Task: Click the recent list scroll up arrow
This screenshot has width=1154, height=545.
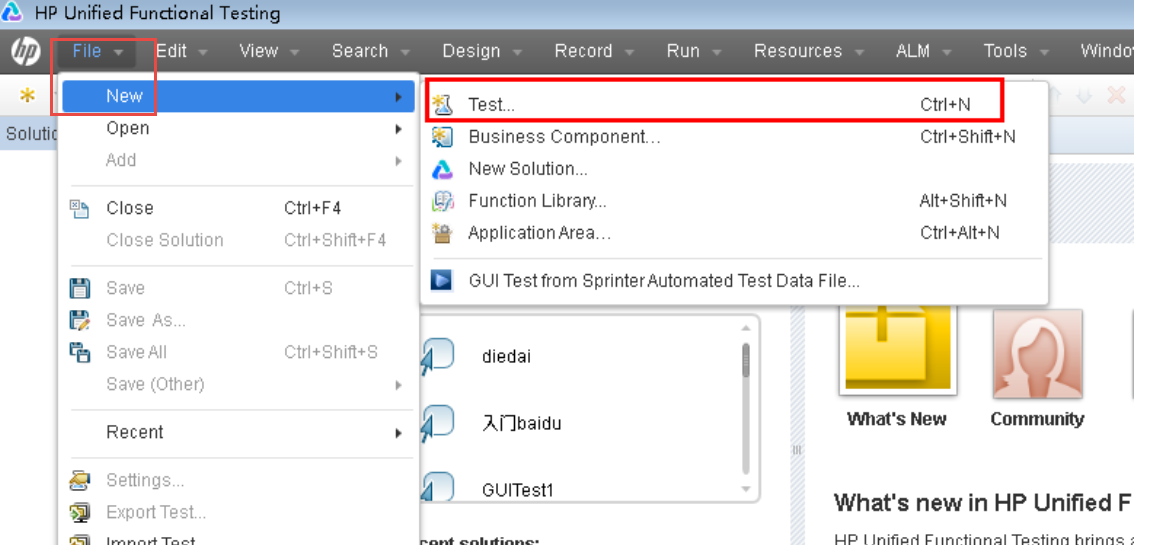Action: 746,329
